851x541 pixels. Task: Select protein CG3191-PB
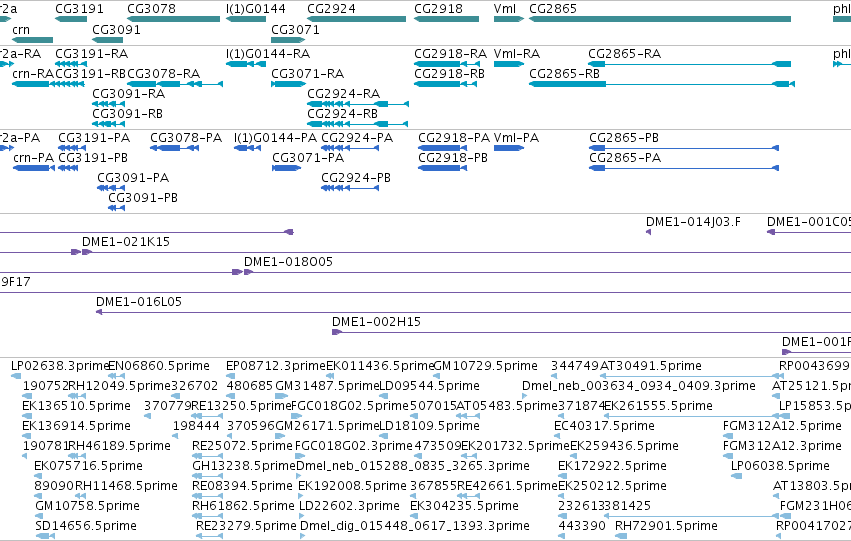pos(93,158)
